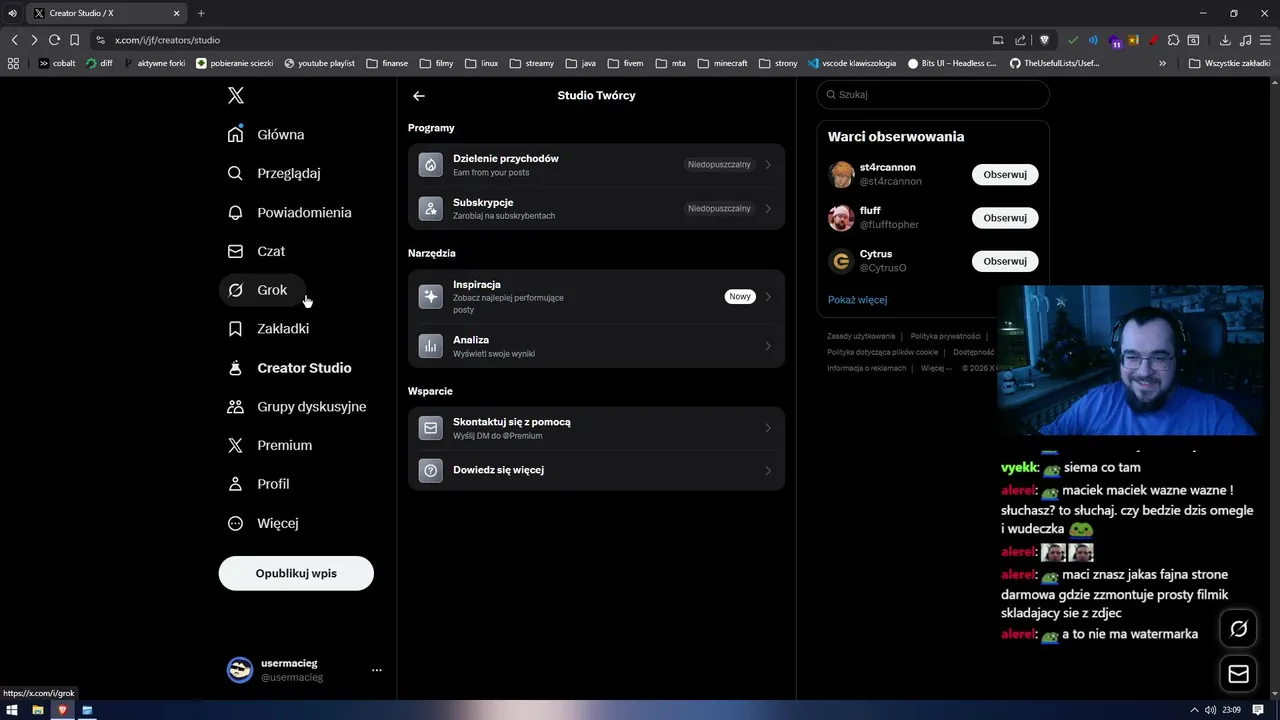Click the Subskrypcje person icon
The width and height of the screenshot is (1280, 720).
(x=430, y=208)
